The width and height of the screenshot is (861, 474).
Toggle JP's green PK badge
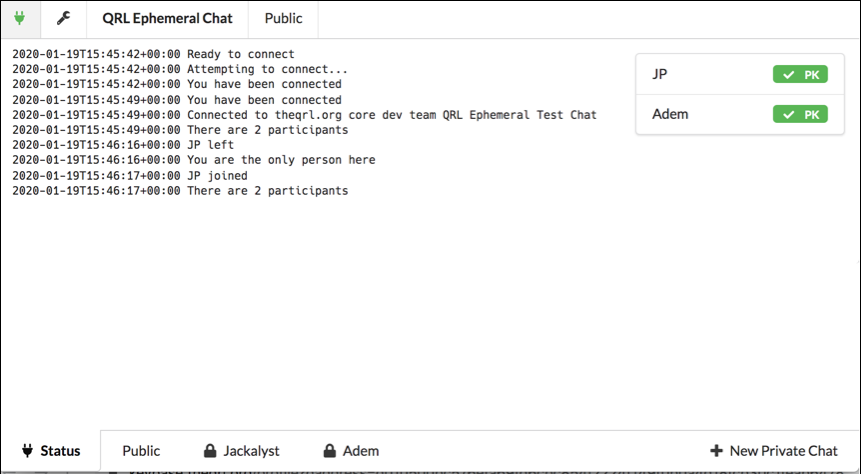[800, 74]
